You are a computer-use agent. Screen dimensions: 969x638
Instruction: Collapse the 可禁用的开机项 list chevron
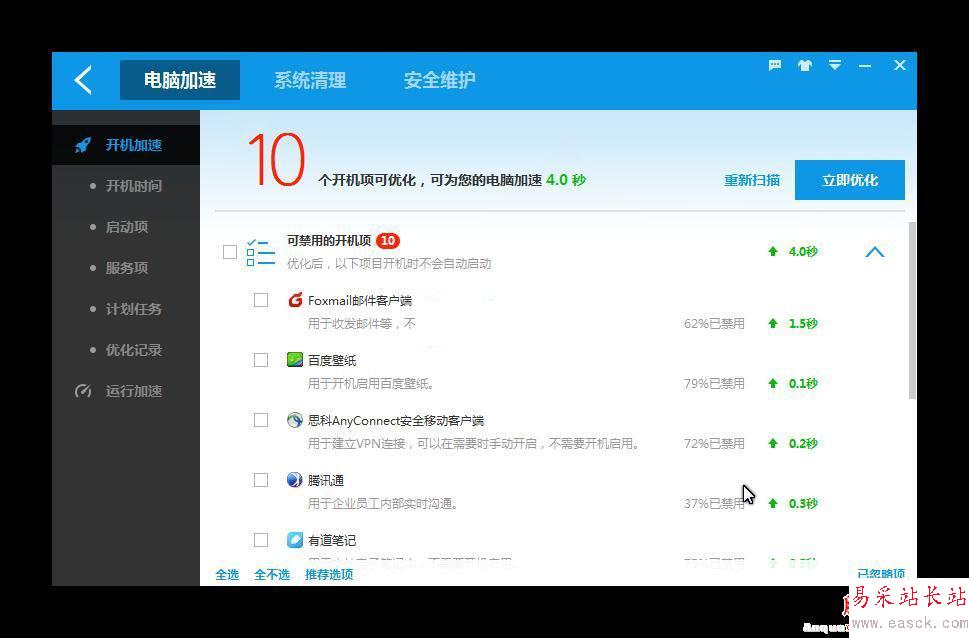[x=874, y=252]
